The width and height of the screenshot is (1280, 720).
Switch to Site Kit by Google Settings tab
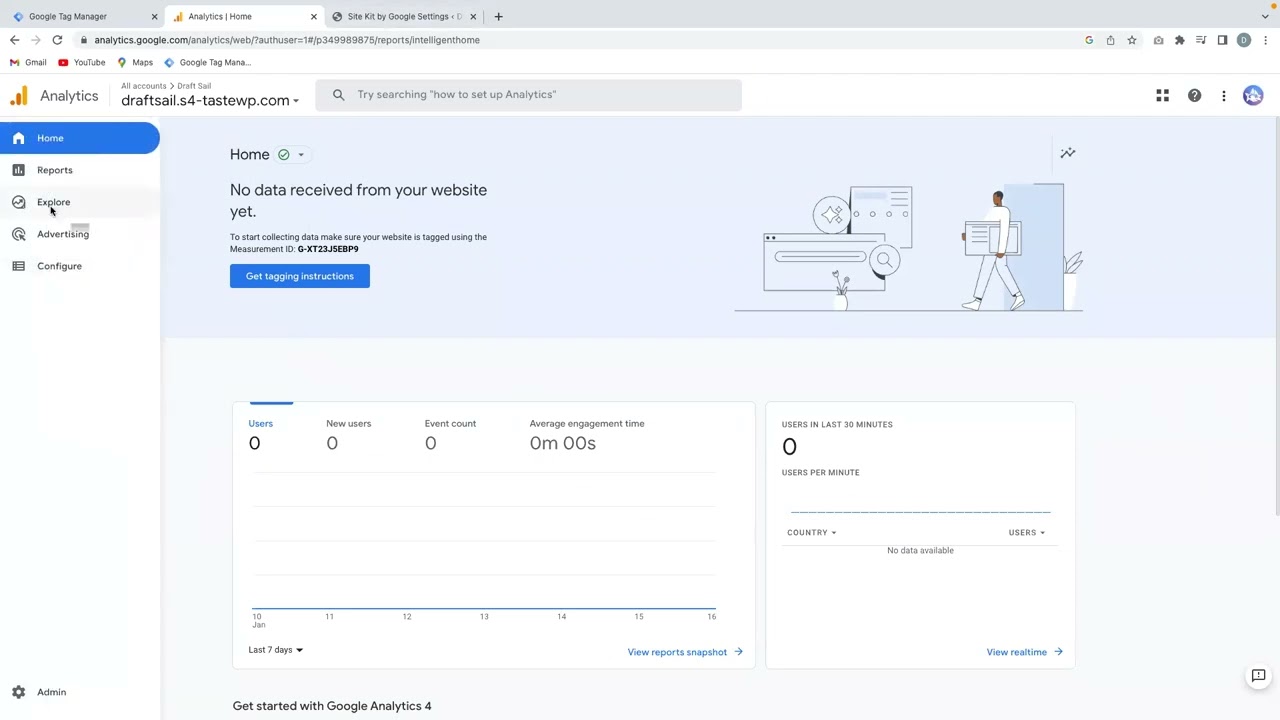(402, 17)
